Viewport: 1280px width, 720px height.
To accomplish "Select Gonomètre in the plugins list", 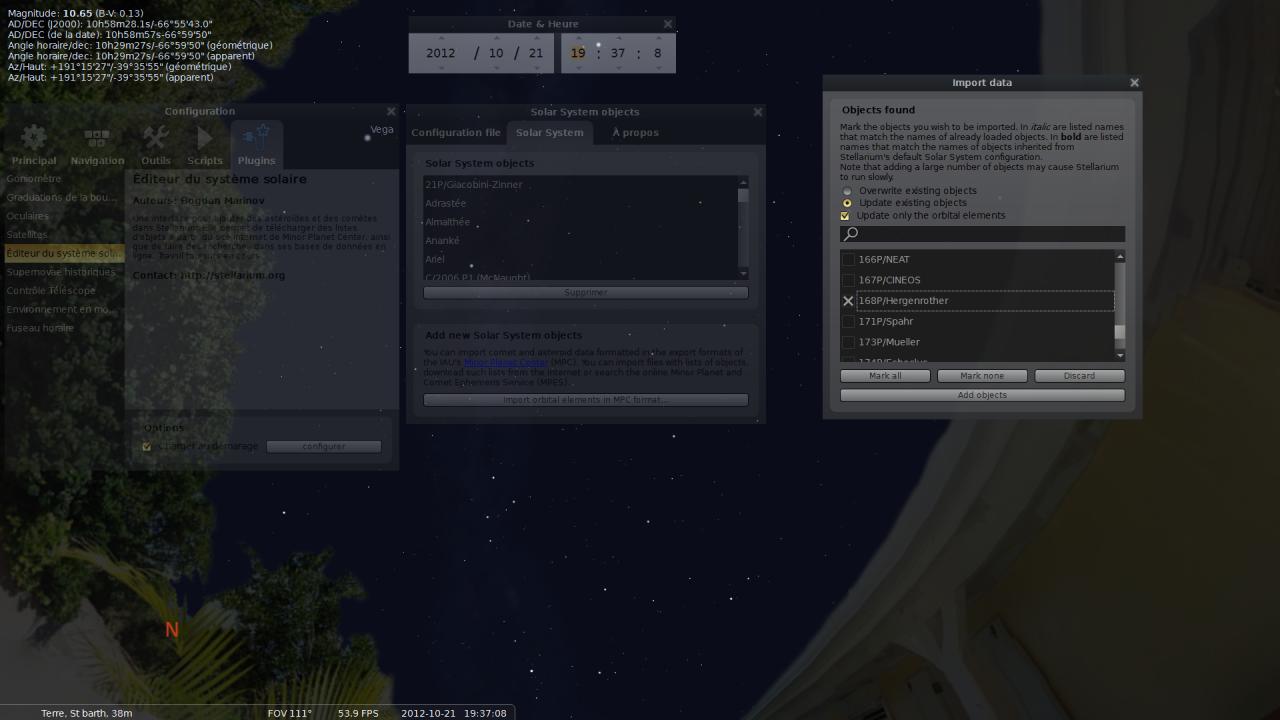I will 64,179.
